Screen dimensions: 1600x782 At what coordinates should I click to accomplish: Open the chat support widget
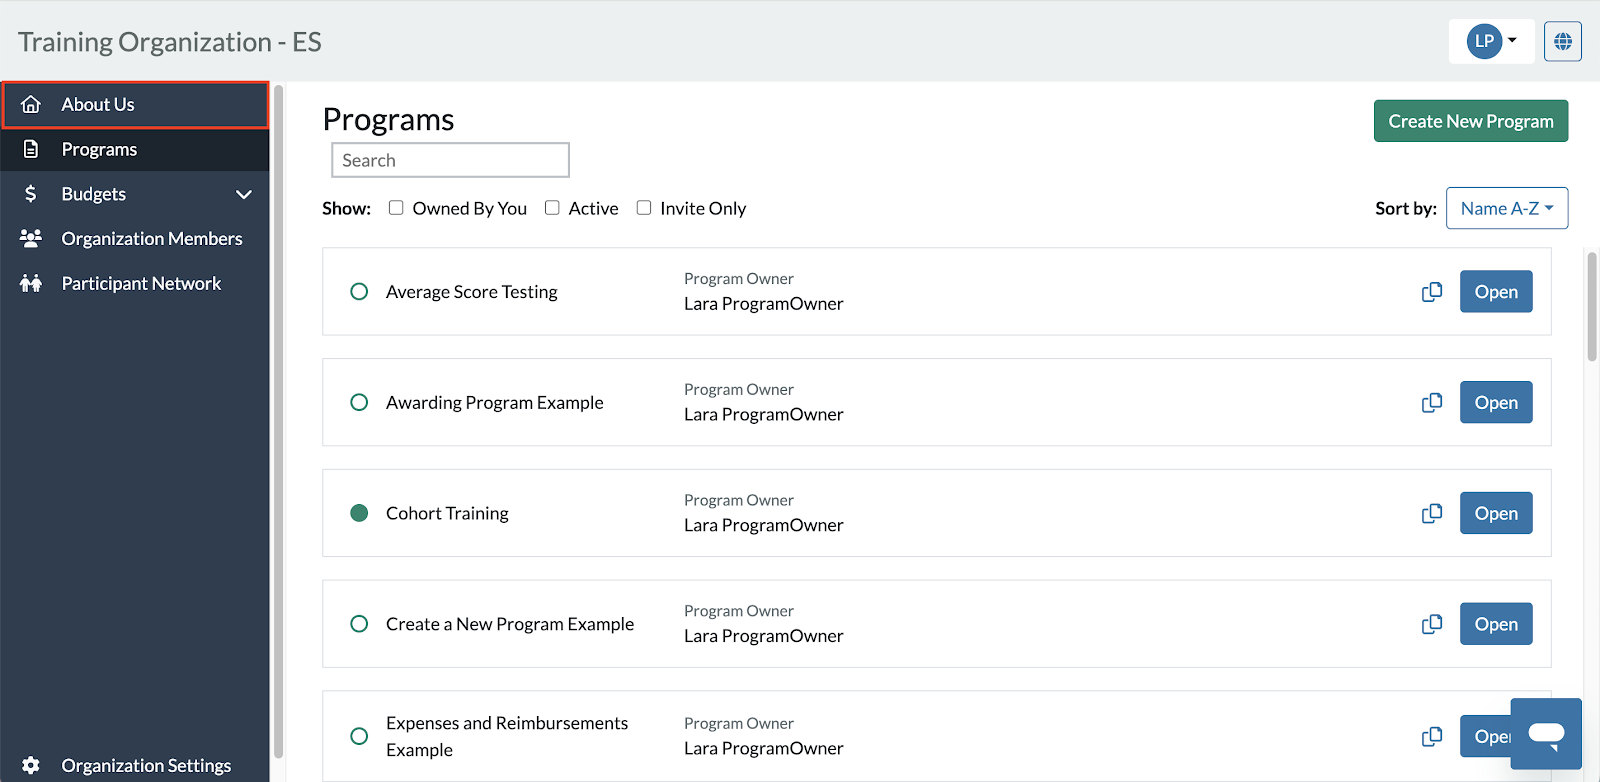click(1546, 734)
